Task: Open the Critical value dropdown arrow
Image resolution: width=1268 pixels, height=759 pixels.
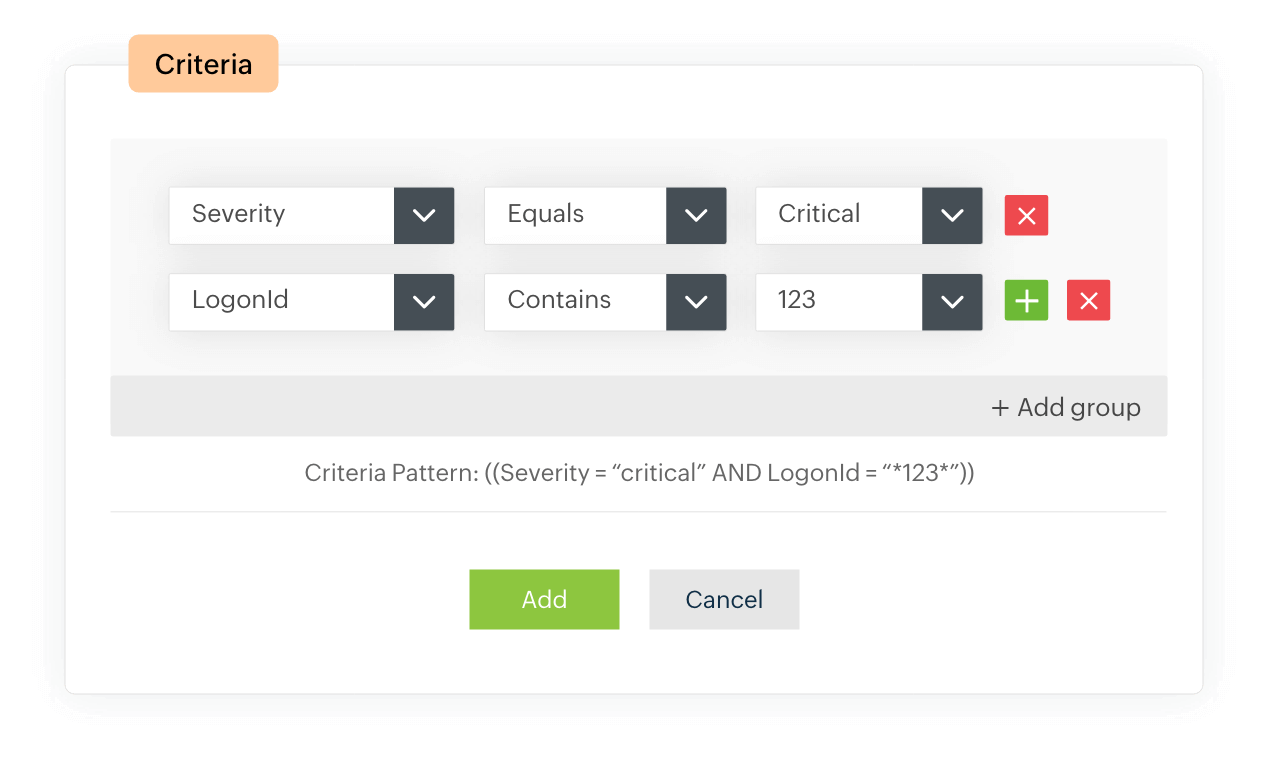Action: pyautogui.click(x=952, y=215)
